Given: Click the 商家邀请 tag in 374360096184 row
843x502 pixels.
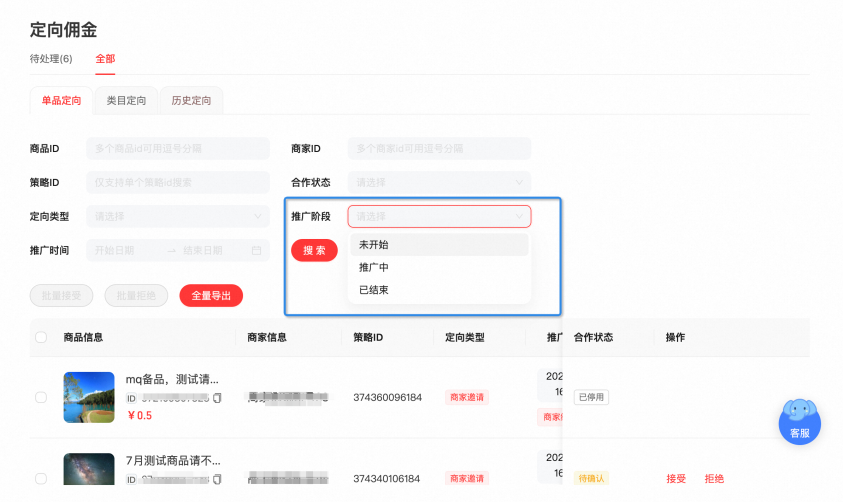Looking at the screenshot, I should click(x=467, y=397).
